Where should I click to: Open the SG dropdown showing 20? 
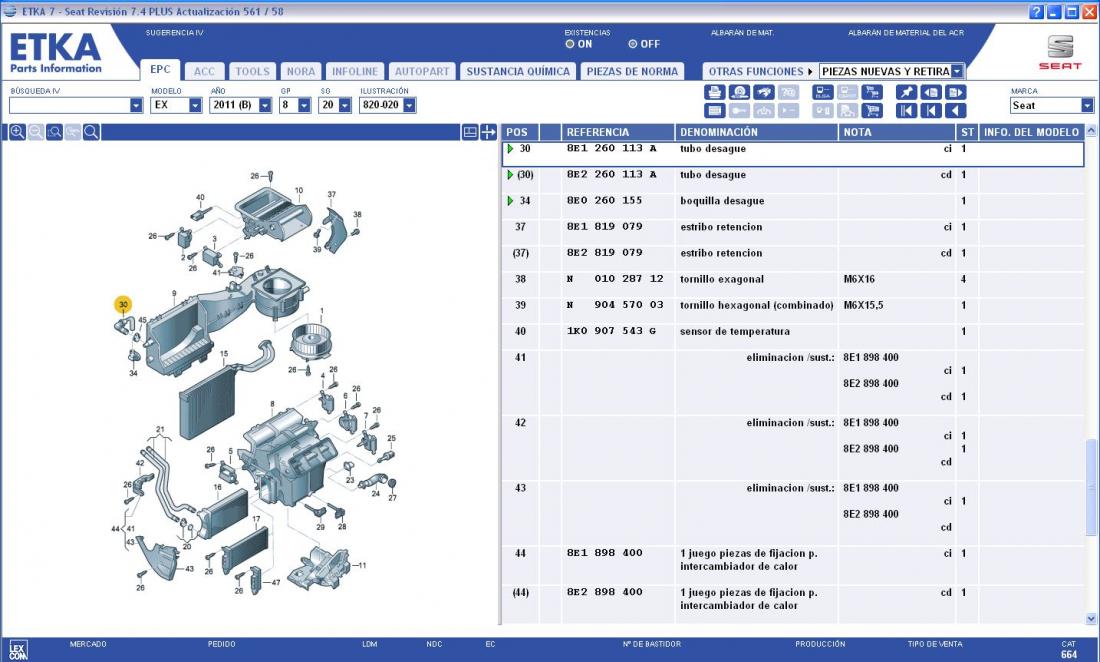pos(344,105)
